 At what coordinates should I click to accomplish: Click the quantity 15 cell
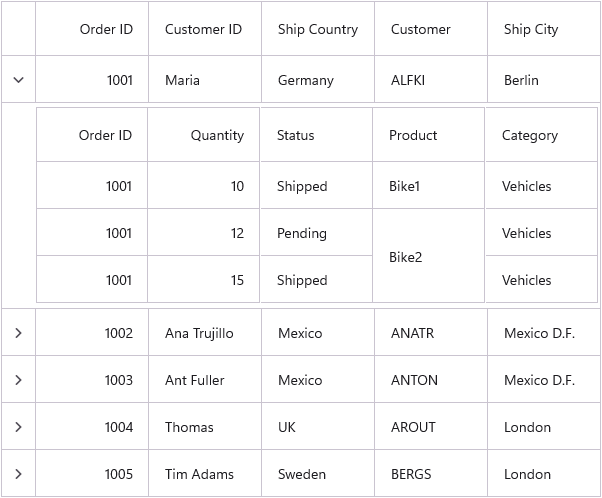coord(203,280)
